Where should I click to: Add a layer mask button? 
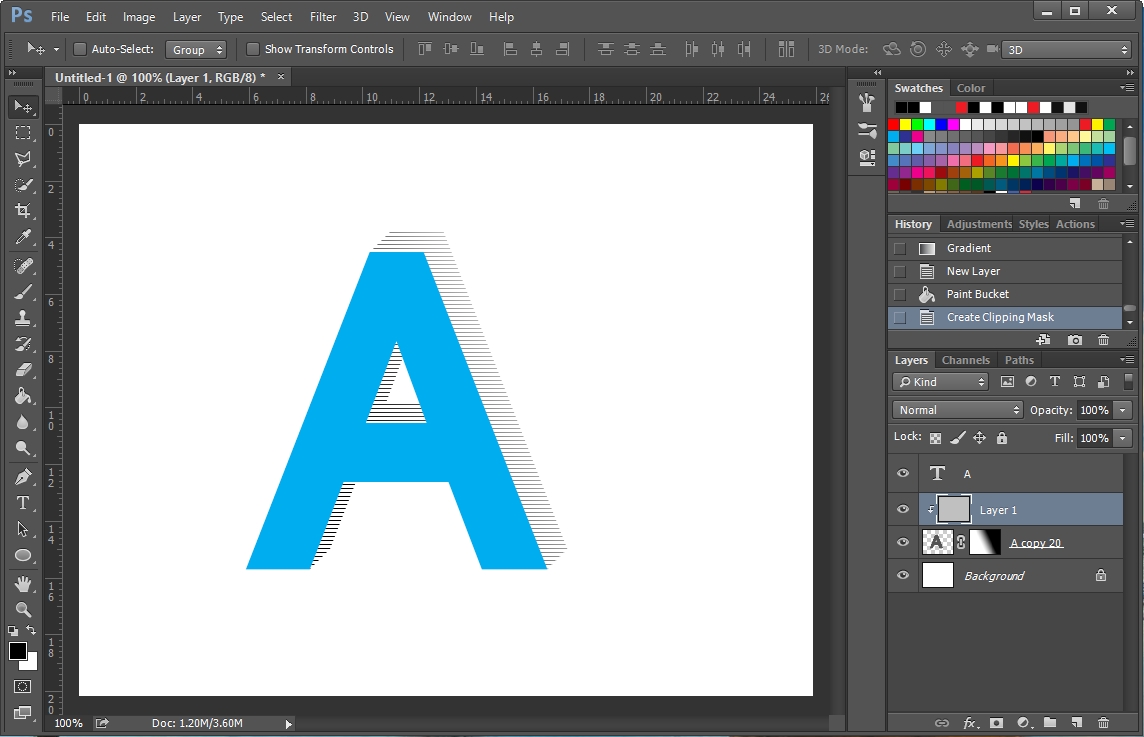coord(997,723)
